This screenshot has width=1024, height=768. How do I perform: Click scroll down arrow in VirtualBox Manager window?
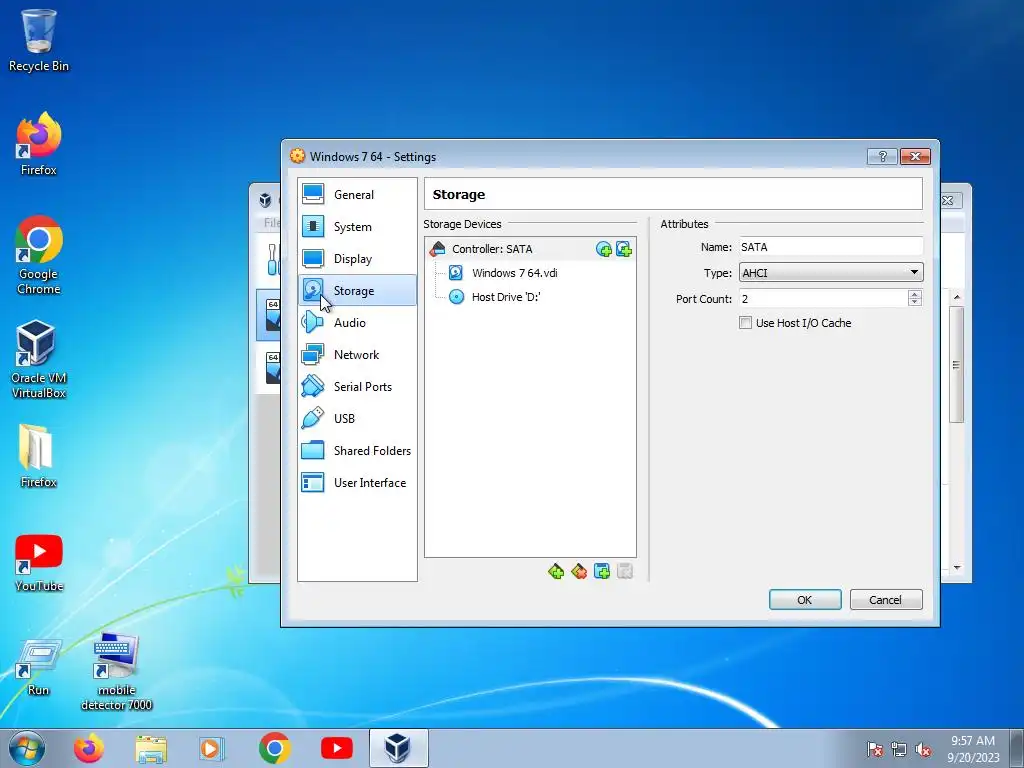957,568
